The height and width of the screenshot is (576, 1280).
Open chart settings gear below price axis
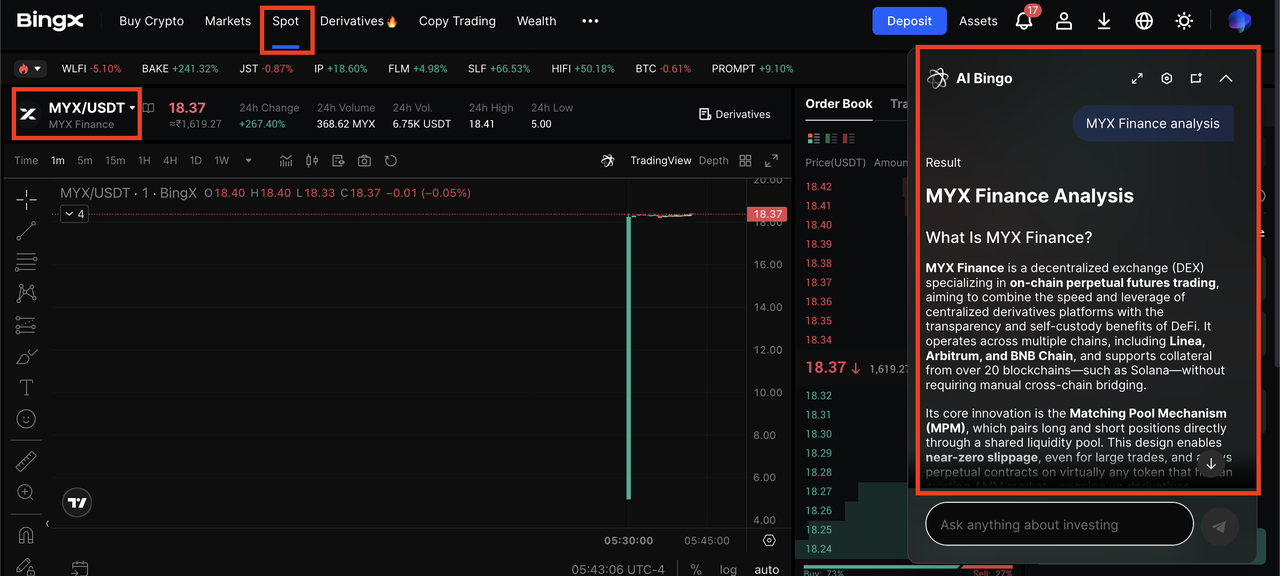pos(769,540)
